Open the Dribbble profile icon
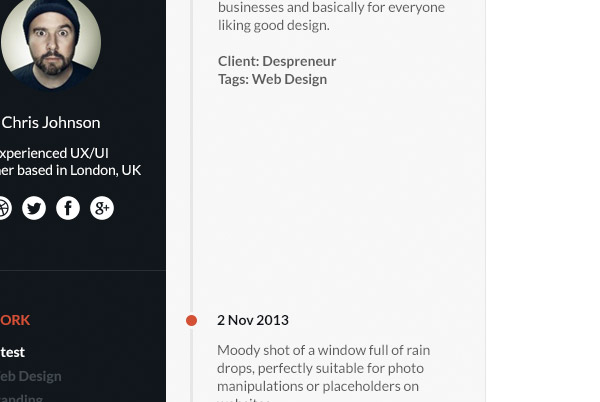The image size is (600, 402). pos(3,208)
